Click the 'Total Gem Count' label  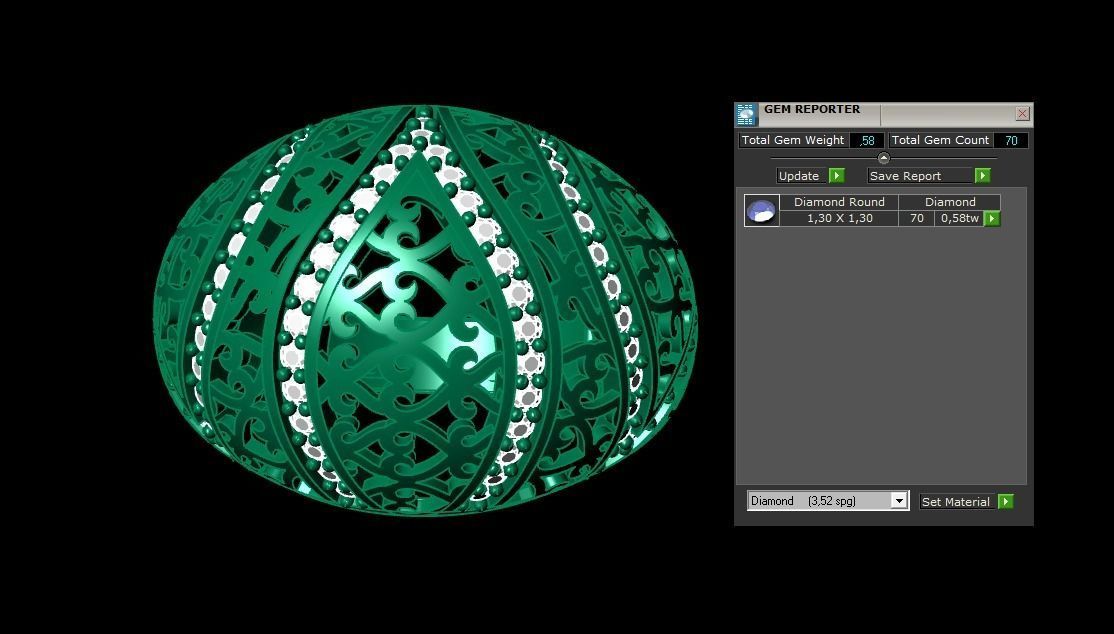point(940,141)
